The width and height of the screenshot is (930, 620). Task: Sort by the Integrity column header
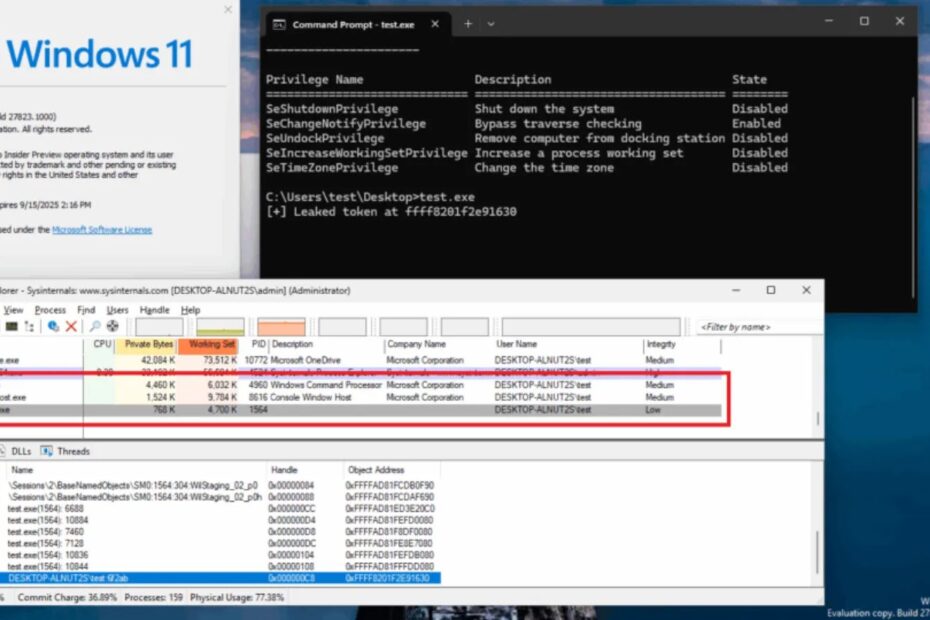[682, 344]
